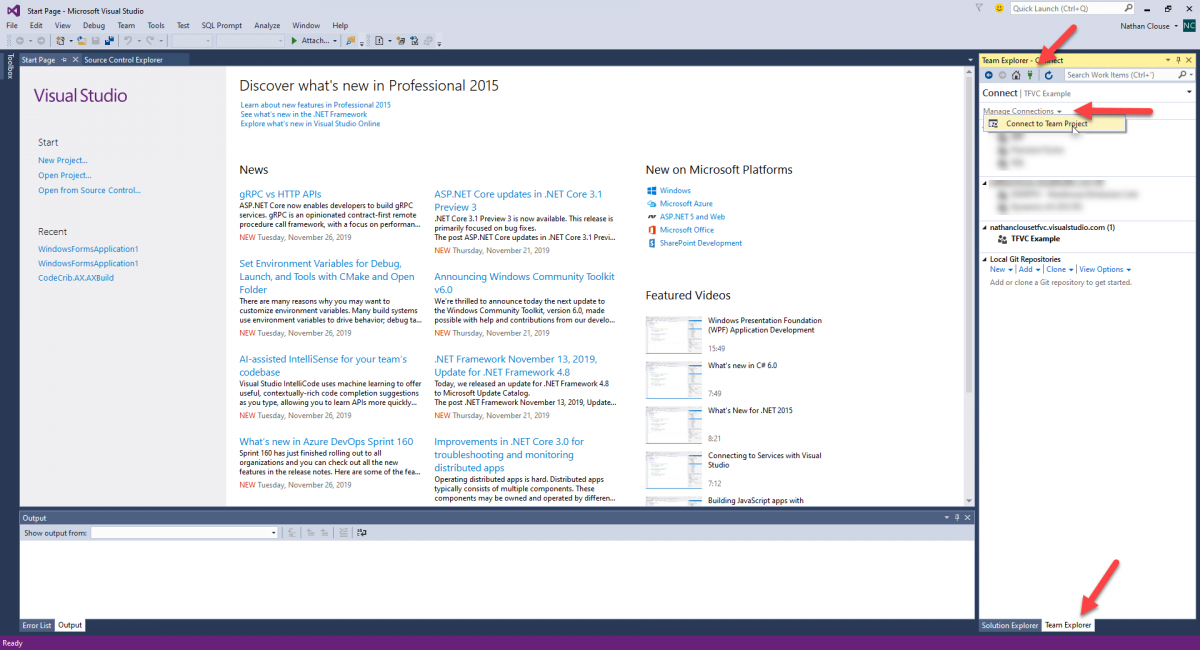This screenshot has height=650, width=1200.
Task: Open recent project CodeCrib.AX.AXBuild
Action: [76, 278]
